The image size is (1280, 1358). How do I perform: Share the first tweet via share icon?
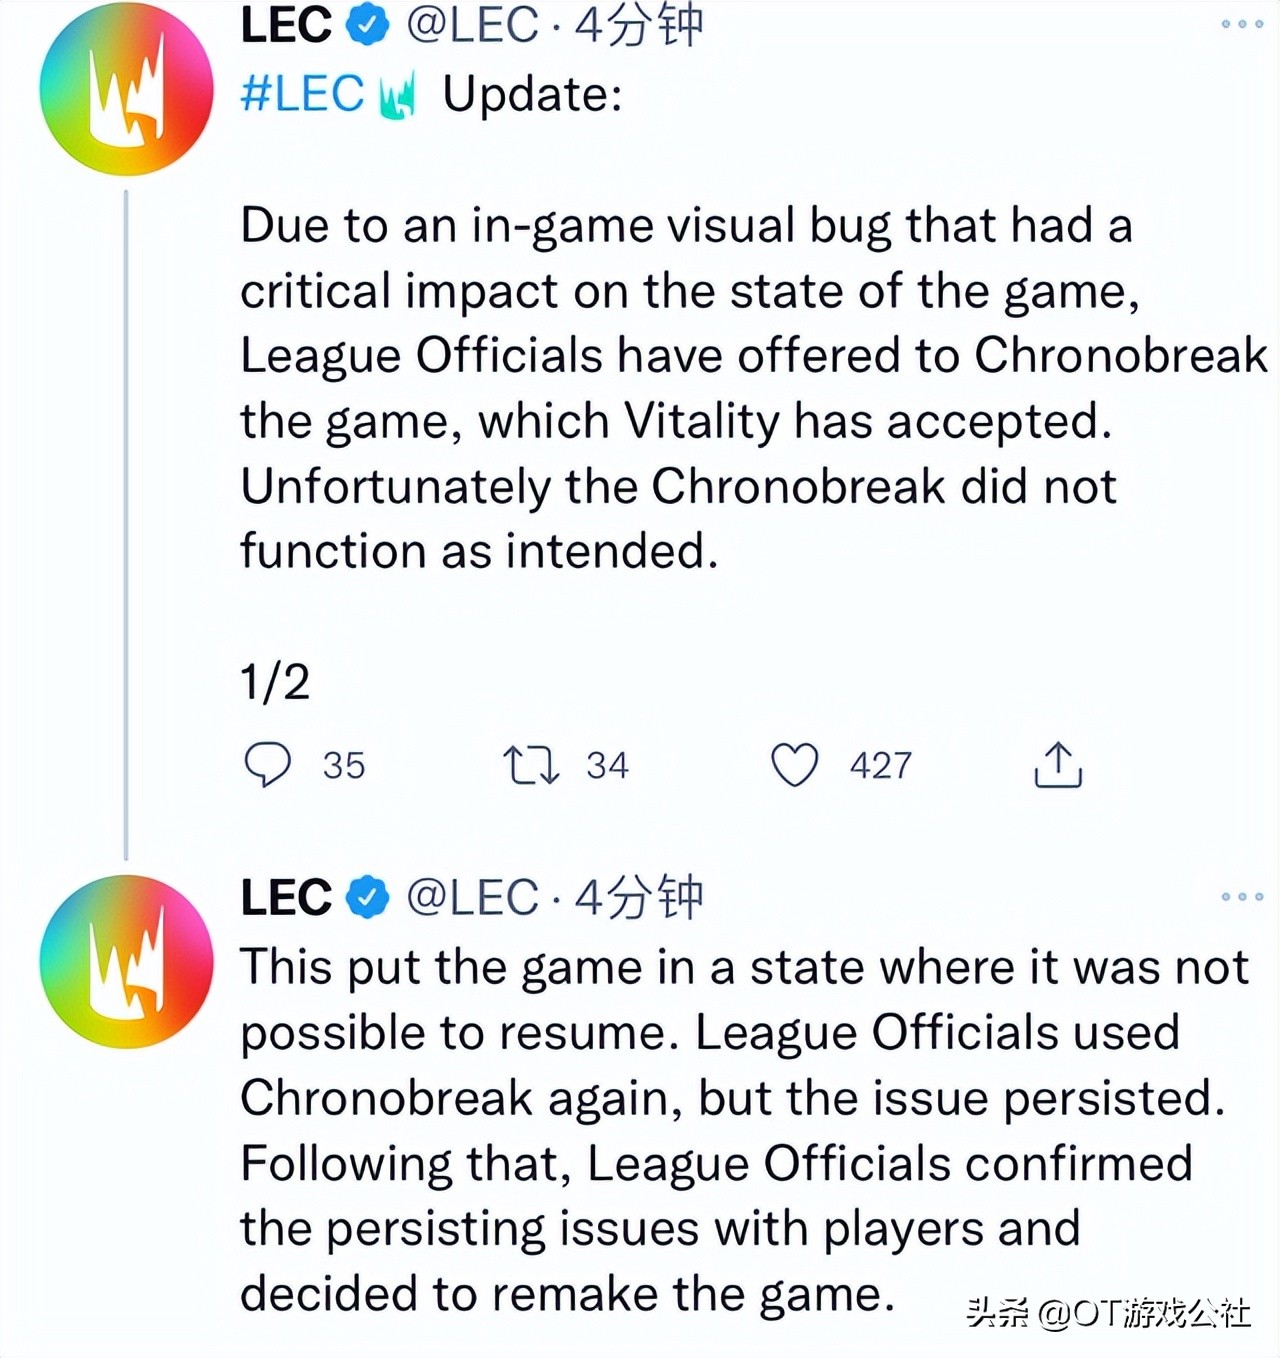click(1057, 765)
